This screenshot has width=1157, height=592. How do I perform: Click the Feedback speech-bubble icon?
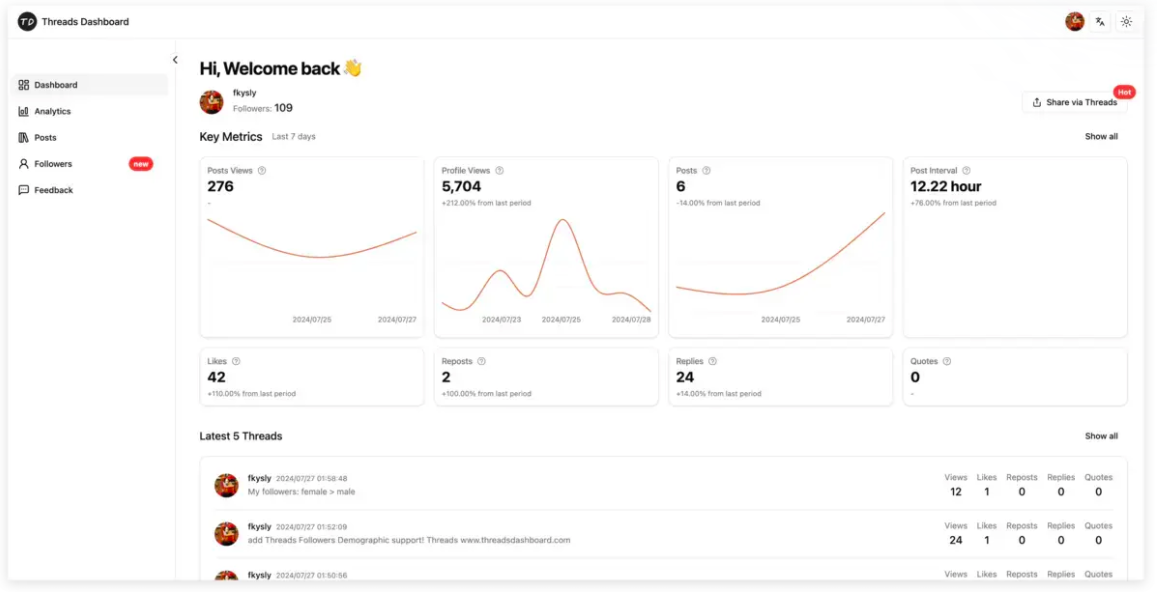tap(23, 190)
